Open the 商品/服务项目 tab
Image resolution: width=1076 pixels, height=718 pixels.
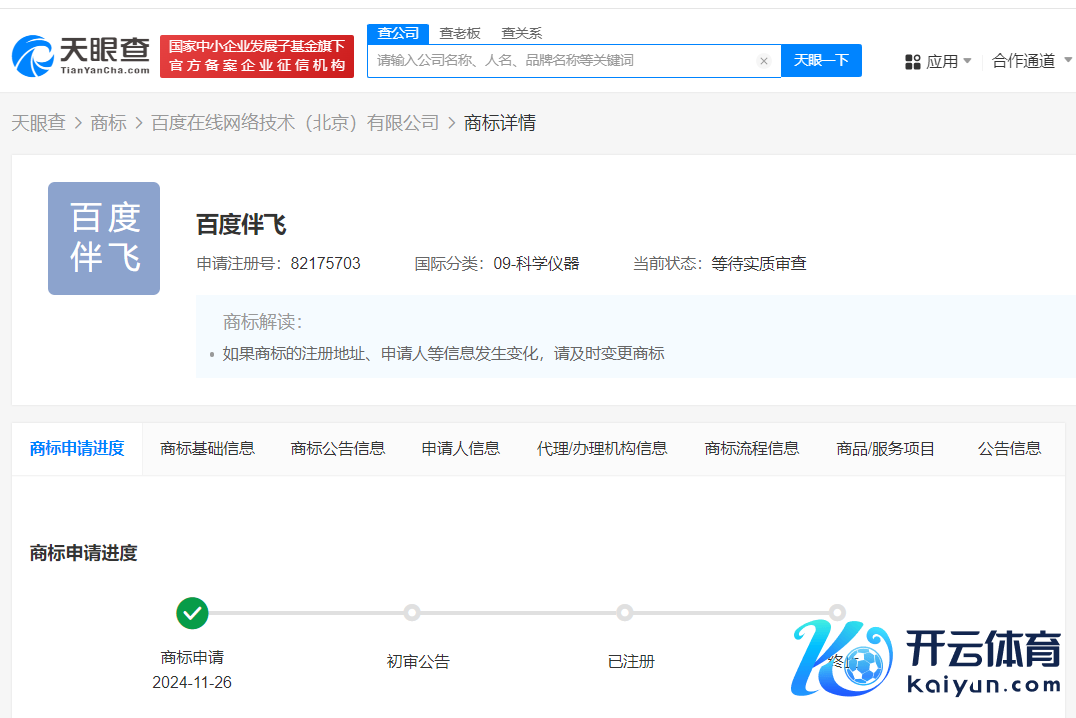885,448
